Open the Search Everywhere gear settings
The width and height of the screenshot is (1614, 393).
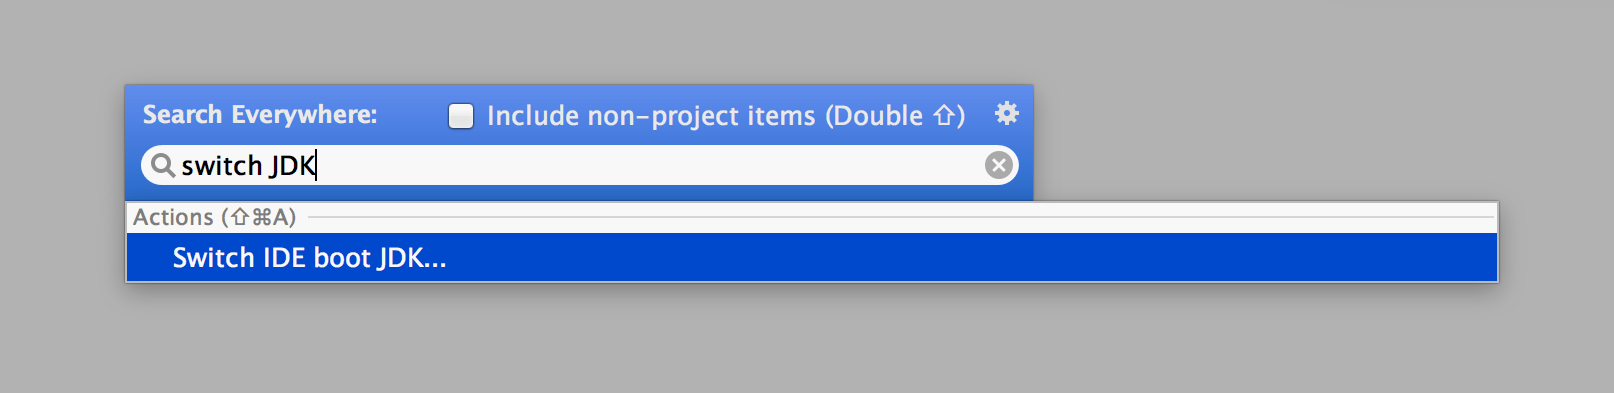tap(1006, 114)
